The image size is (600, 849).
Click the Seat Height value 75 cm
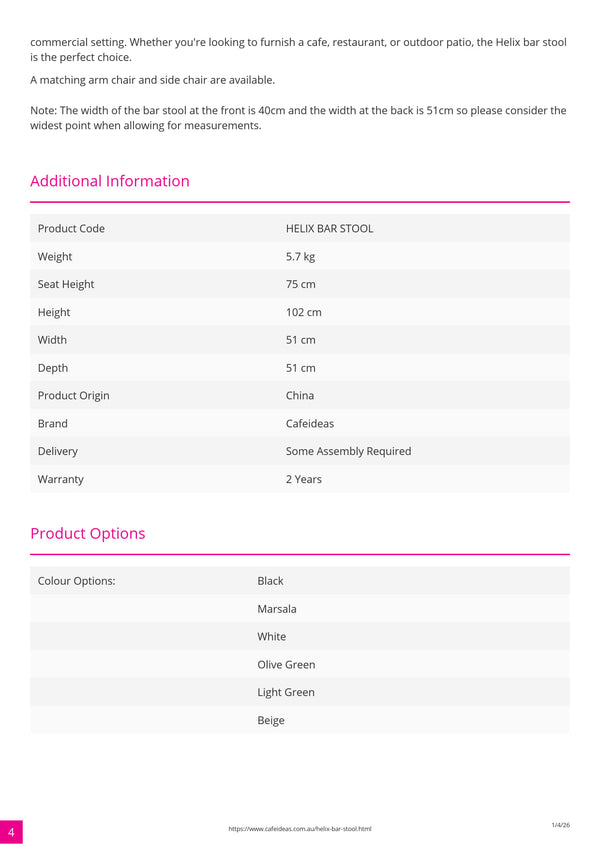coord(301,284)
